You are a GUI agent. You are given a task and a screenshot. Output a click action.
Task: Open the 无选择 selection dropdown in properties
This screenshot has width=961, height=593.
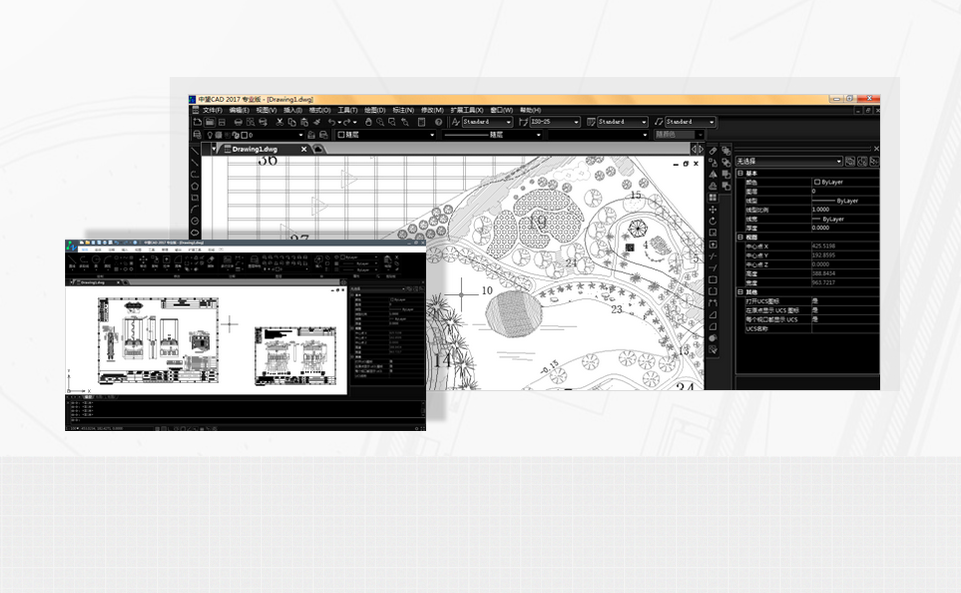pos(838,160)
